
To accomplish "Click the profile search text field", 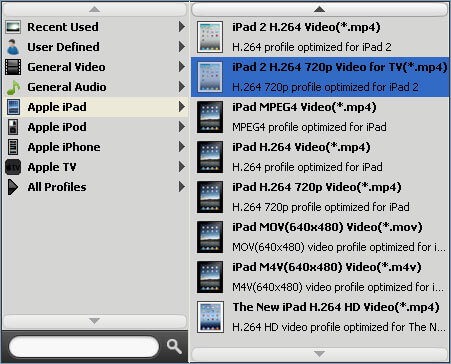I will (84, 347).
